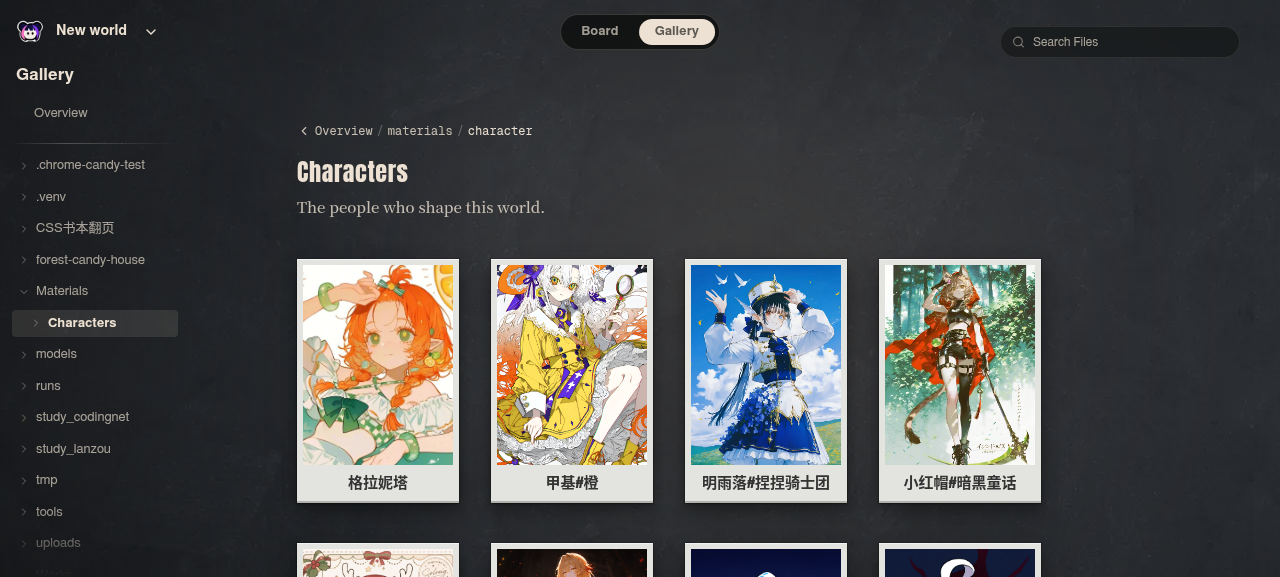Expand the tmp folder chevron
1280x577 pixels.
click(x=24, y=481)
